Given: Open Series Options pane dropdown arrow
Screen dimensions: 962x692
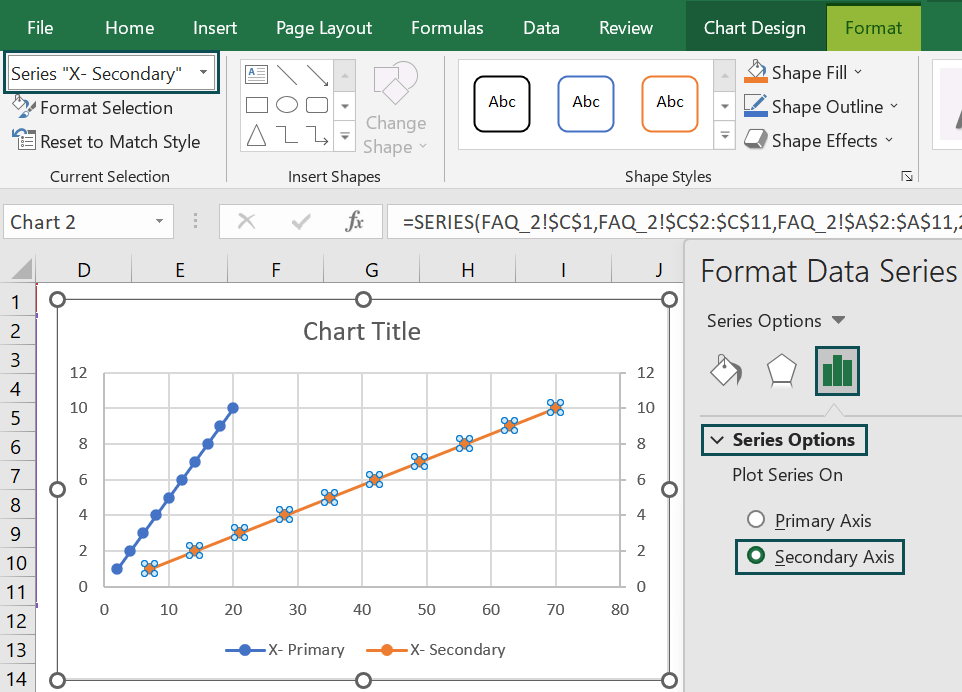Looking at the screenshot, I should (838, 320).
